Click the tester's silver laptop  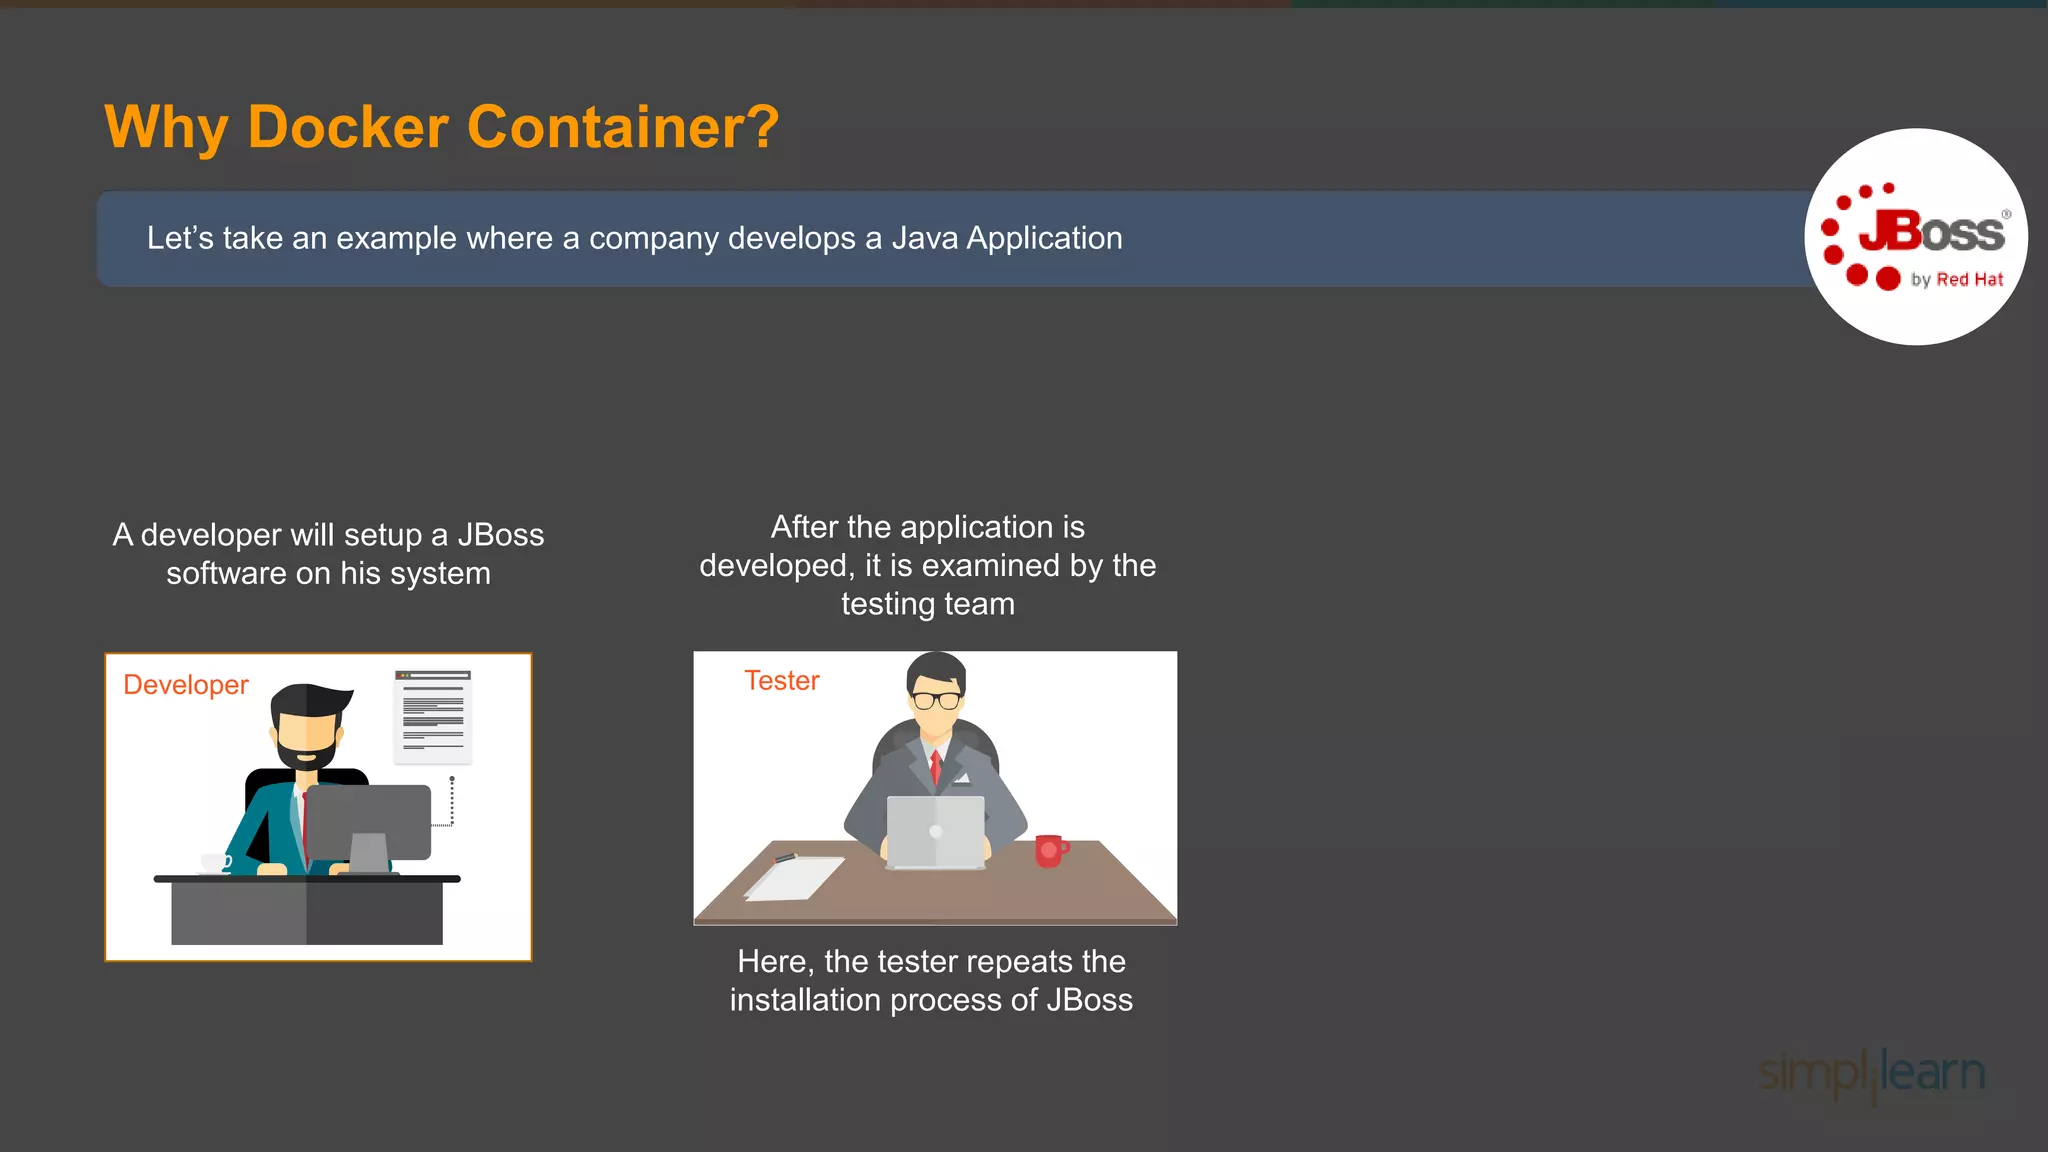click(x=935, y=832)
